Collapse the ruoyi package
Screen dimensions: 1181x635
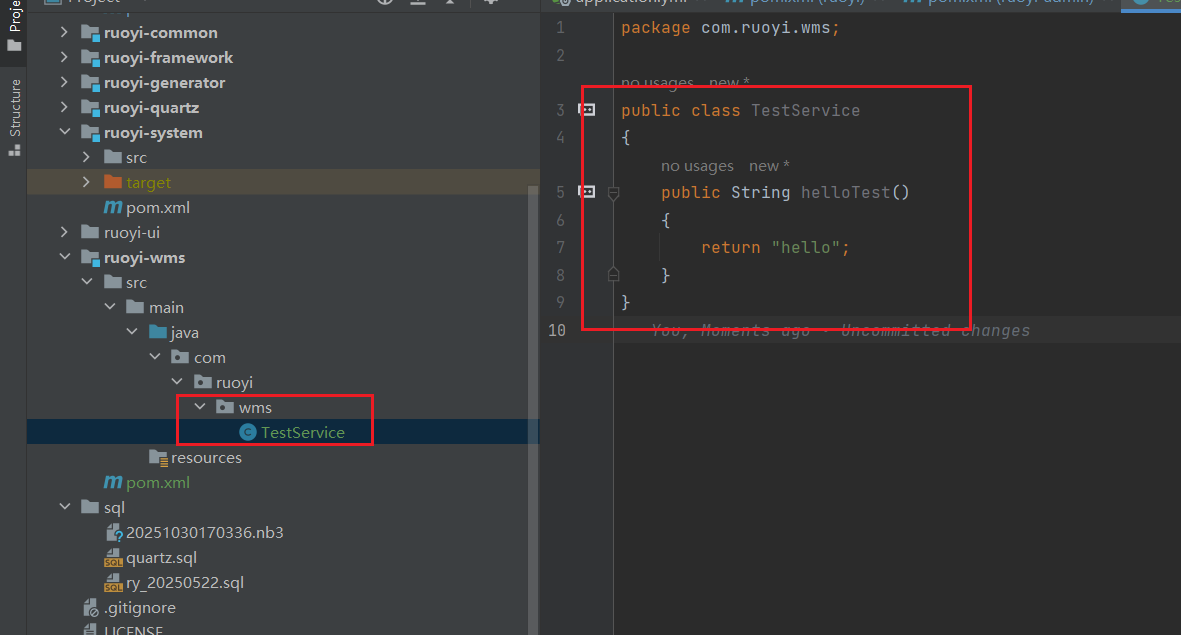pos(178,382)
